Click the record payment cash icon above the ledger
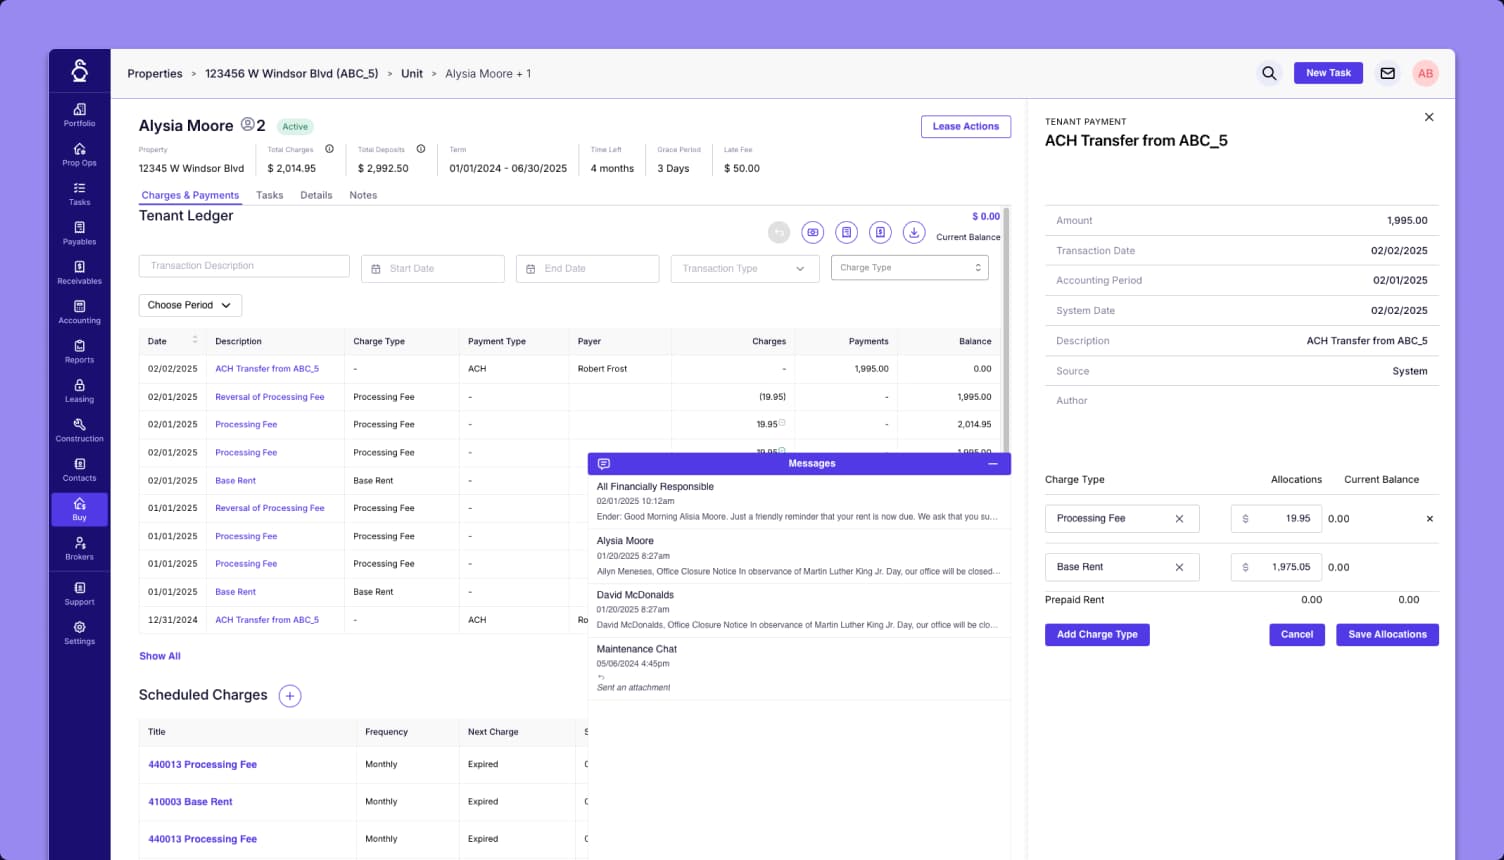The height and width of the screenshot is (860, 1504). (812, 231)
